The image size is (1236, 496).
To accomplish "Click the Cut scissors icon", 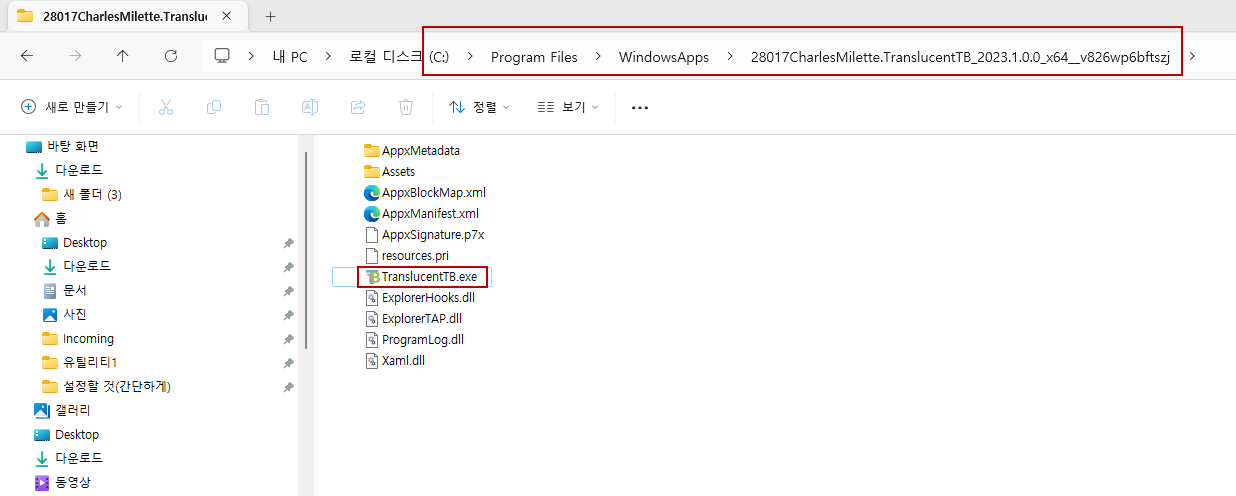I will [x=166, y=107].
